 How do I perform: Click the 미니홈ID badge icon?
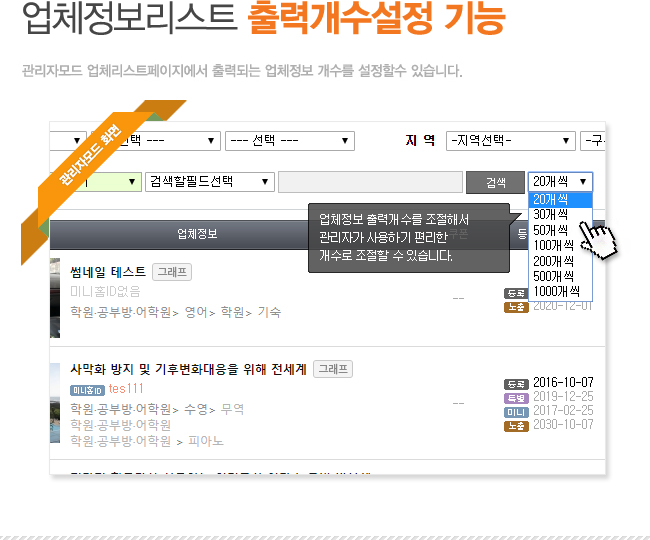click(x=87, y=390)
